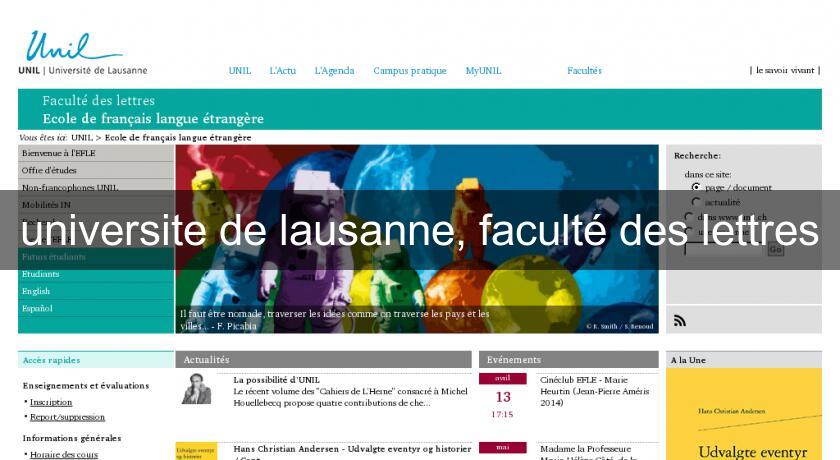Select the 'actualité' search radio button

696,201
